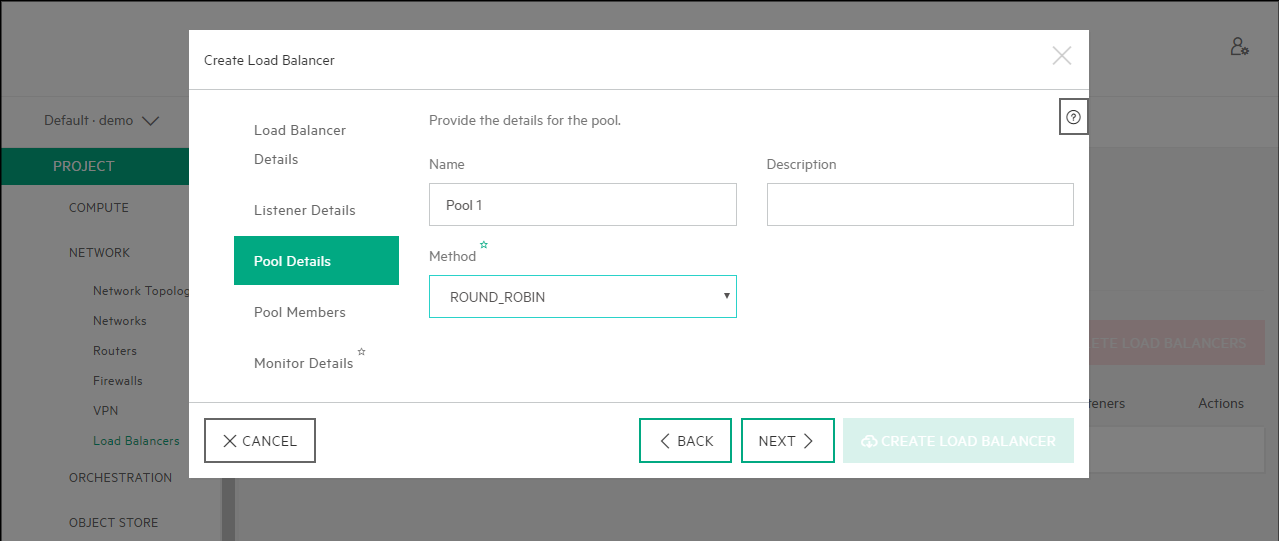
Task: Click the Next button
Action: coord(787,441)
